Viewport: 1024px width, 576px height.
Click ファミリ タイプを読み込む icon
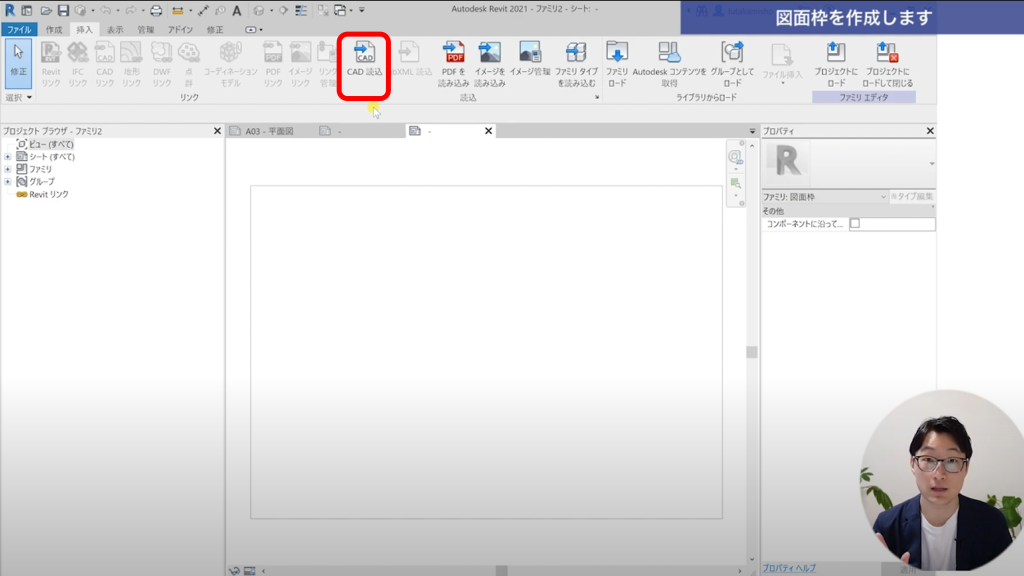click(576, 54)
